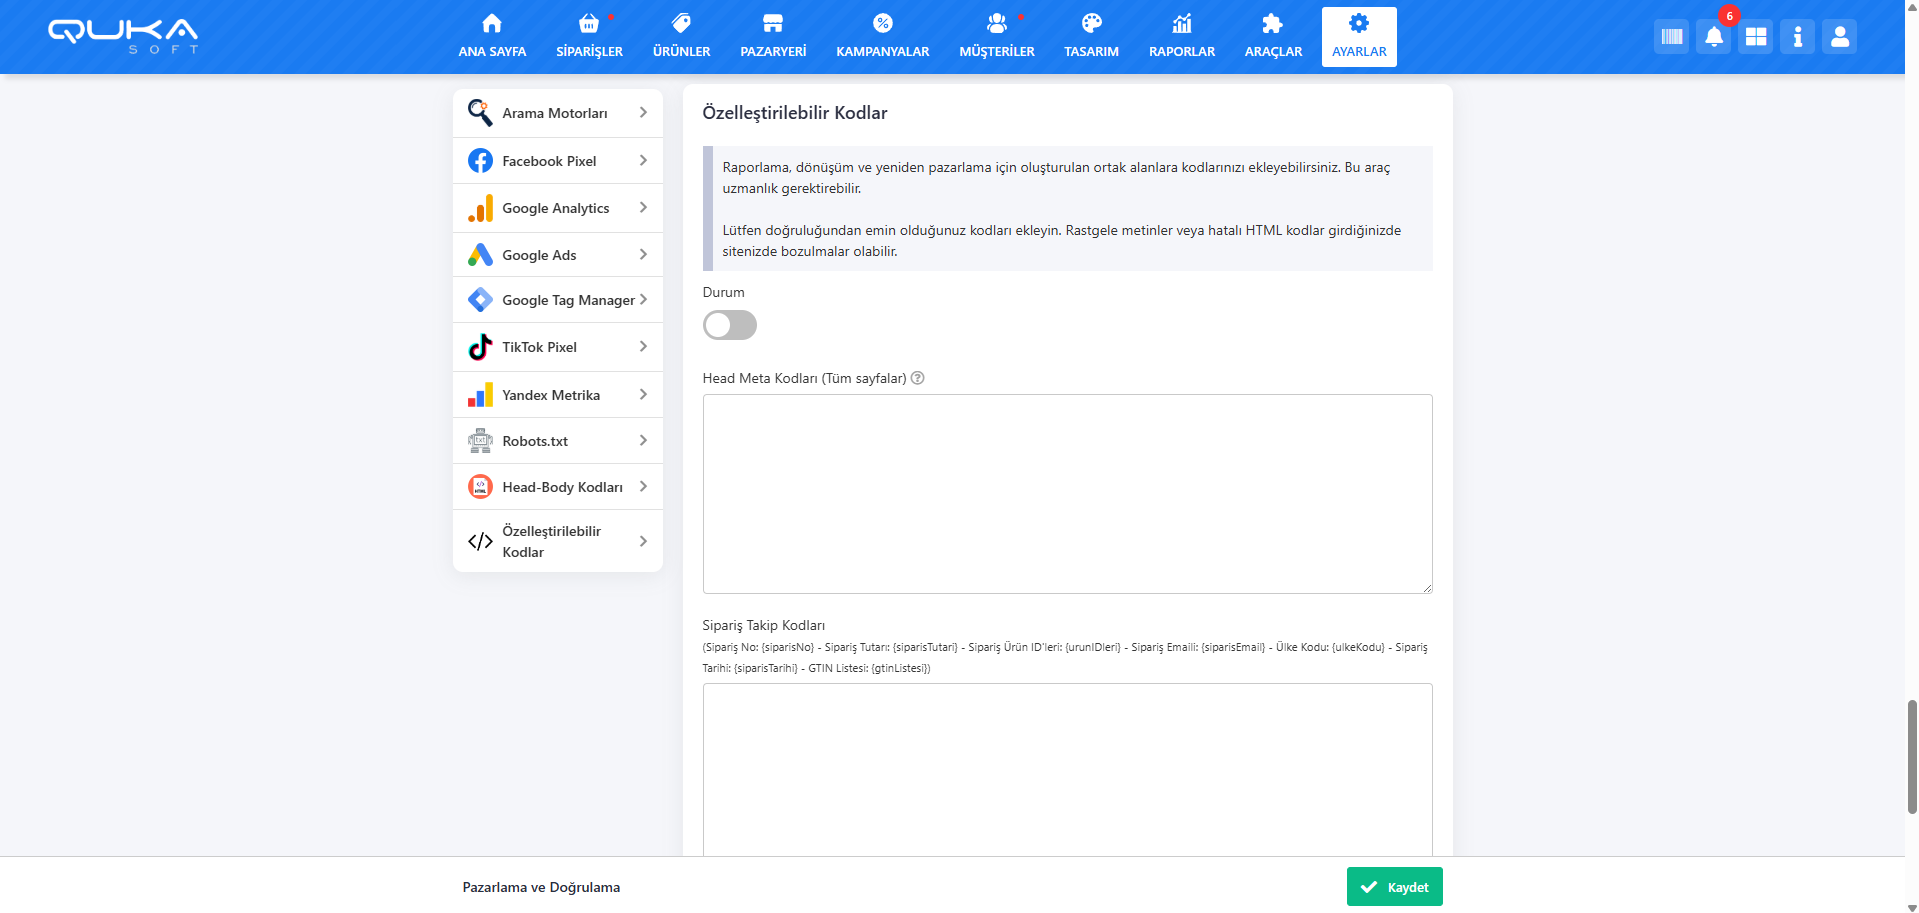Expand Google Analytics chevron arrow

click(x=643, y=207)
